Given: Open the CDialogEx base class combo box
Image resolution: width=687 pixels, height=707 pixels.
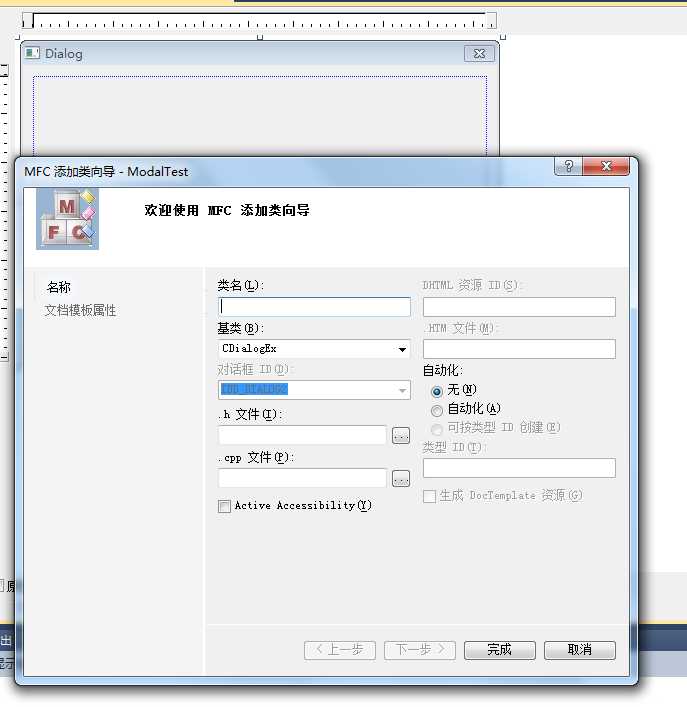Looking at the screenshot, I should (x=314, y=349).
